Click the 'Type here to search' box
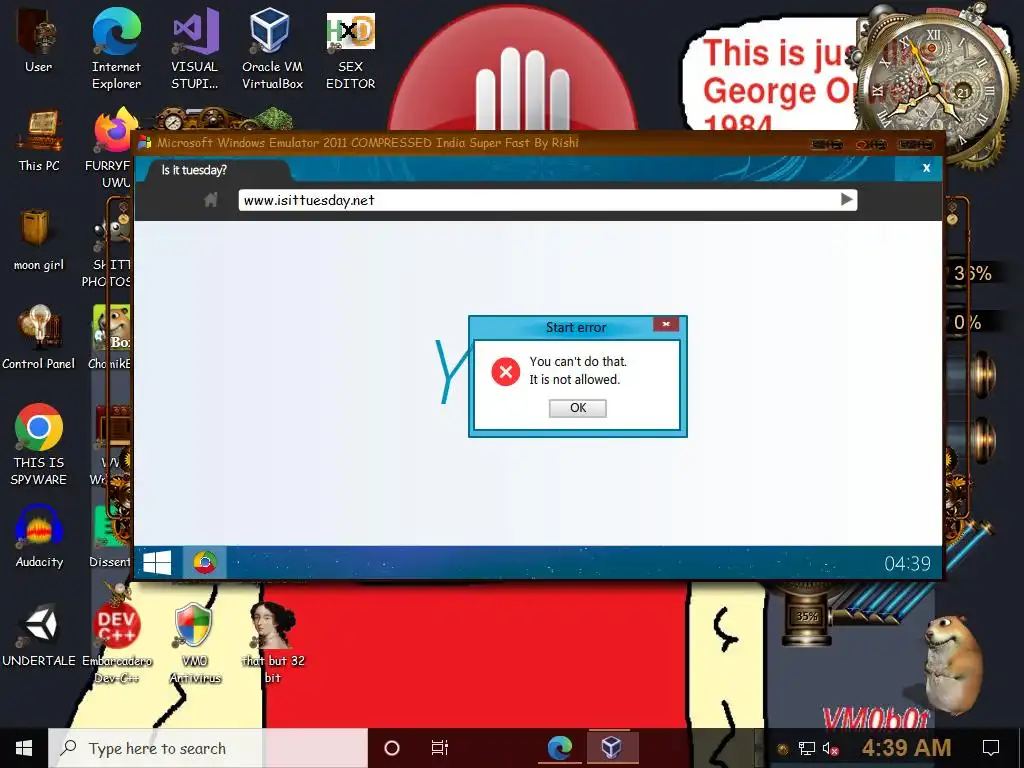The image size is (1024, 768). click(x=208, y=748)
